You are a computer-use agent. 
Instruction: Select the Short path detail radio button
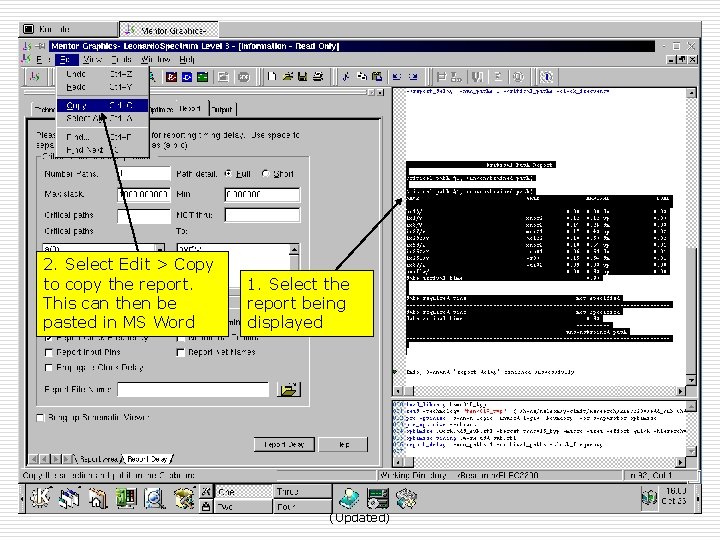tap(265, 174)
